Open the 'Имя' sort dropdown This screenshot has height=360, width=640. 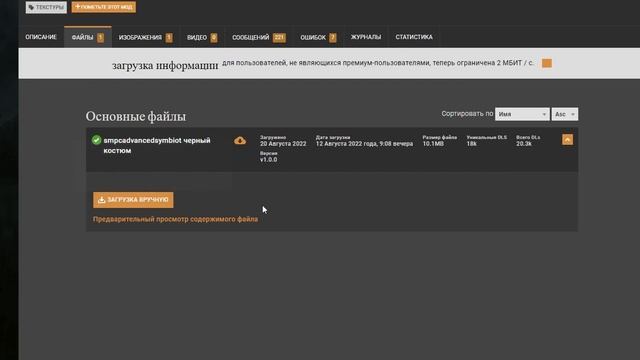(x=522, y=114)
